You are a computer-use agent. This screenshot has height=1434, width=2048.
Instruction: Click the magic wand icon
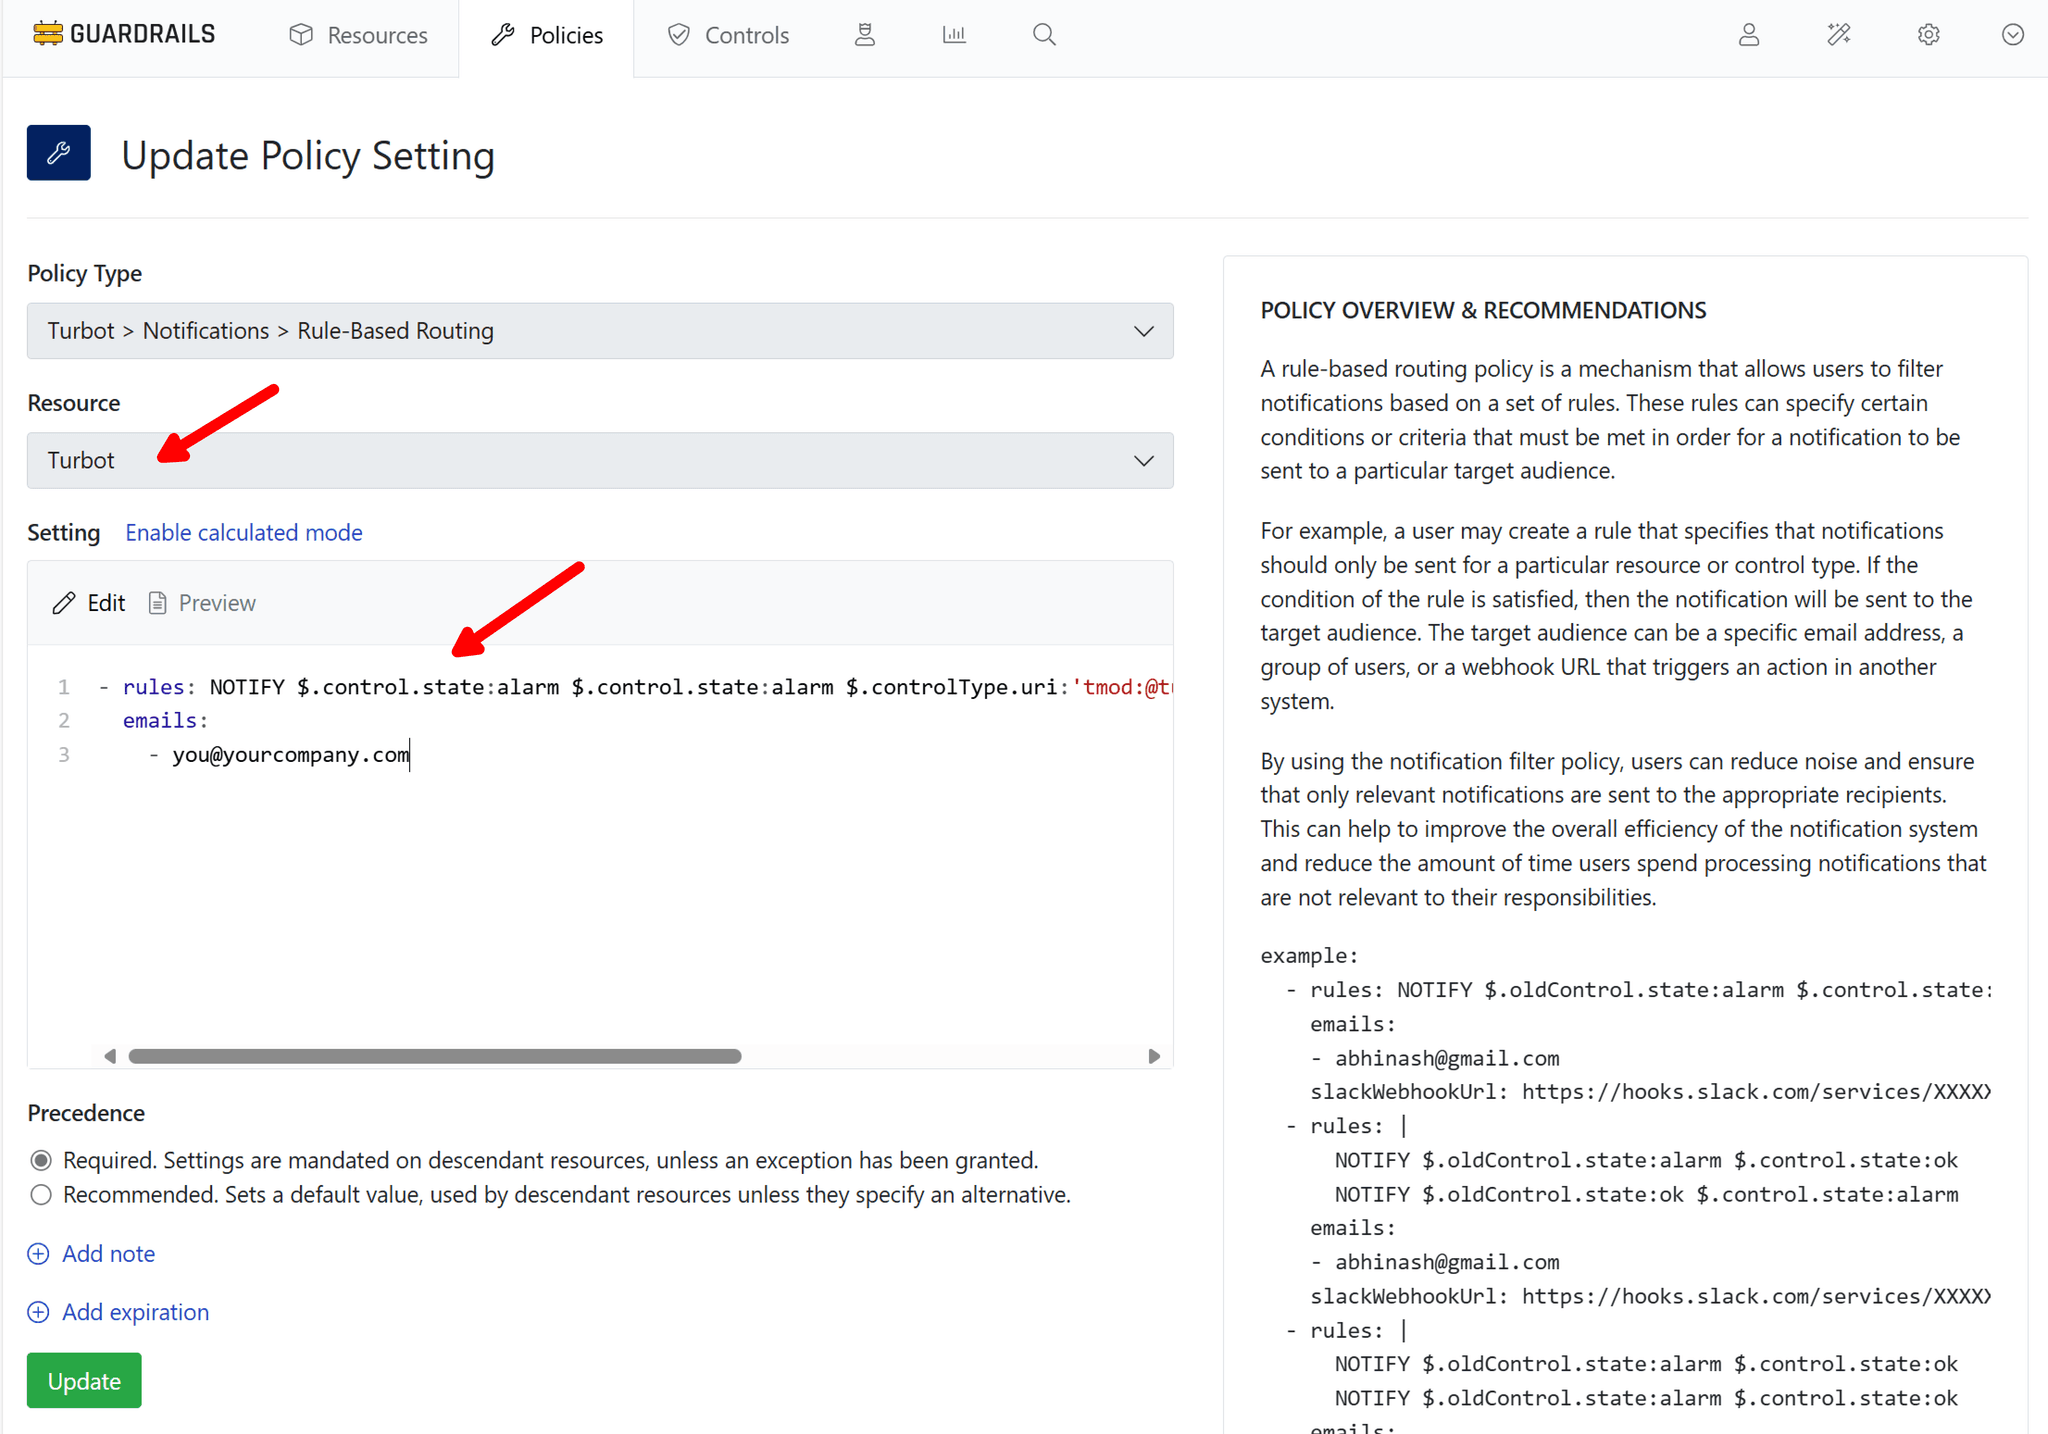1838,35
